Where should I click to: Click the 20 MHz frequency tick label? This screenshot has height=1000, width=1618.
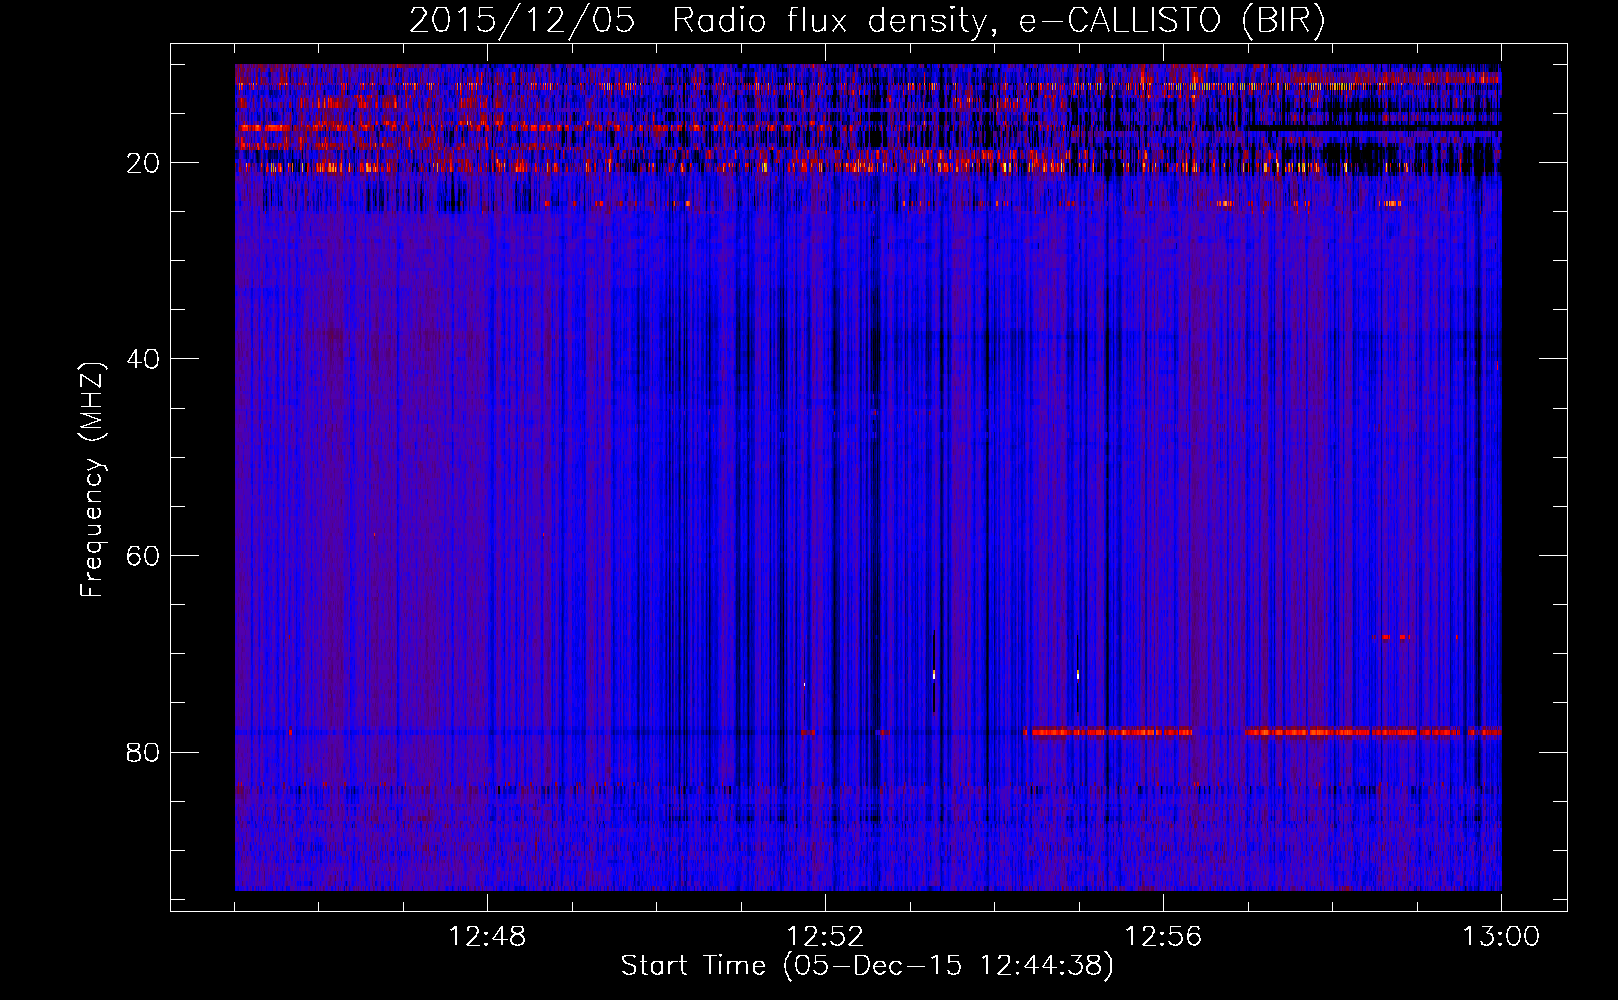click(143, 163)
